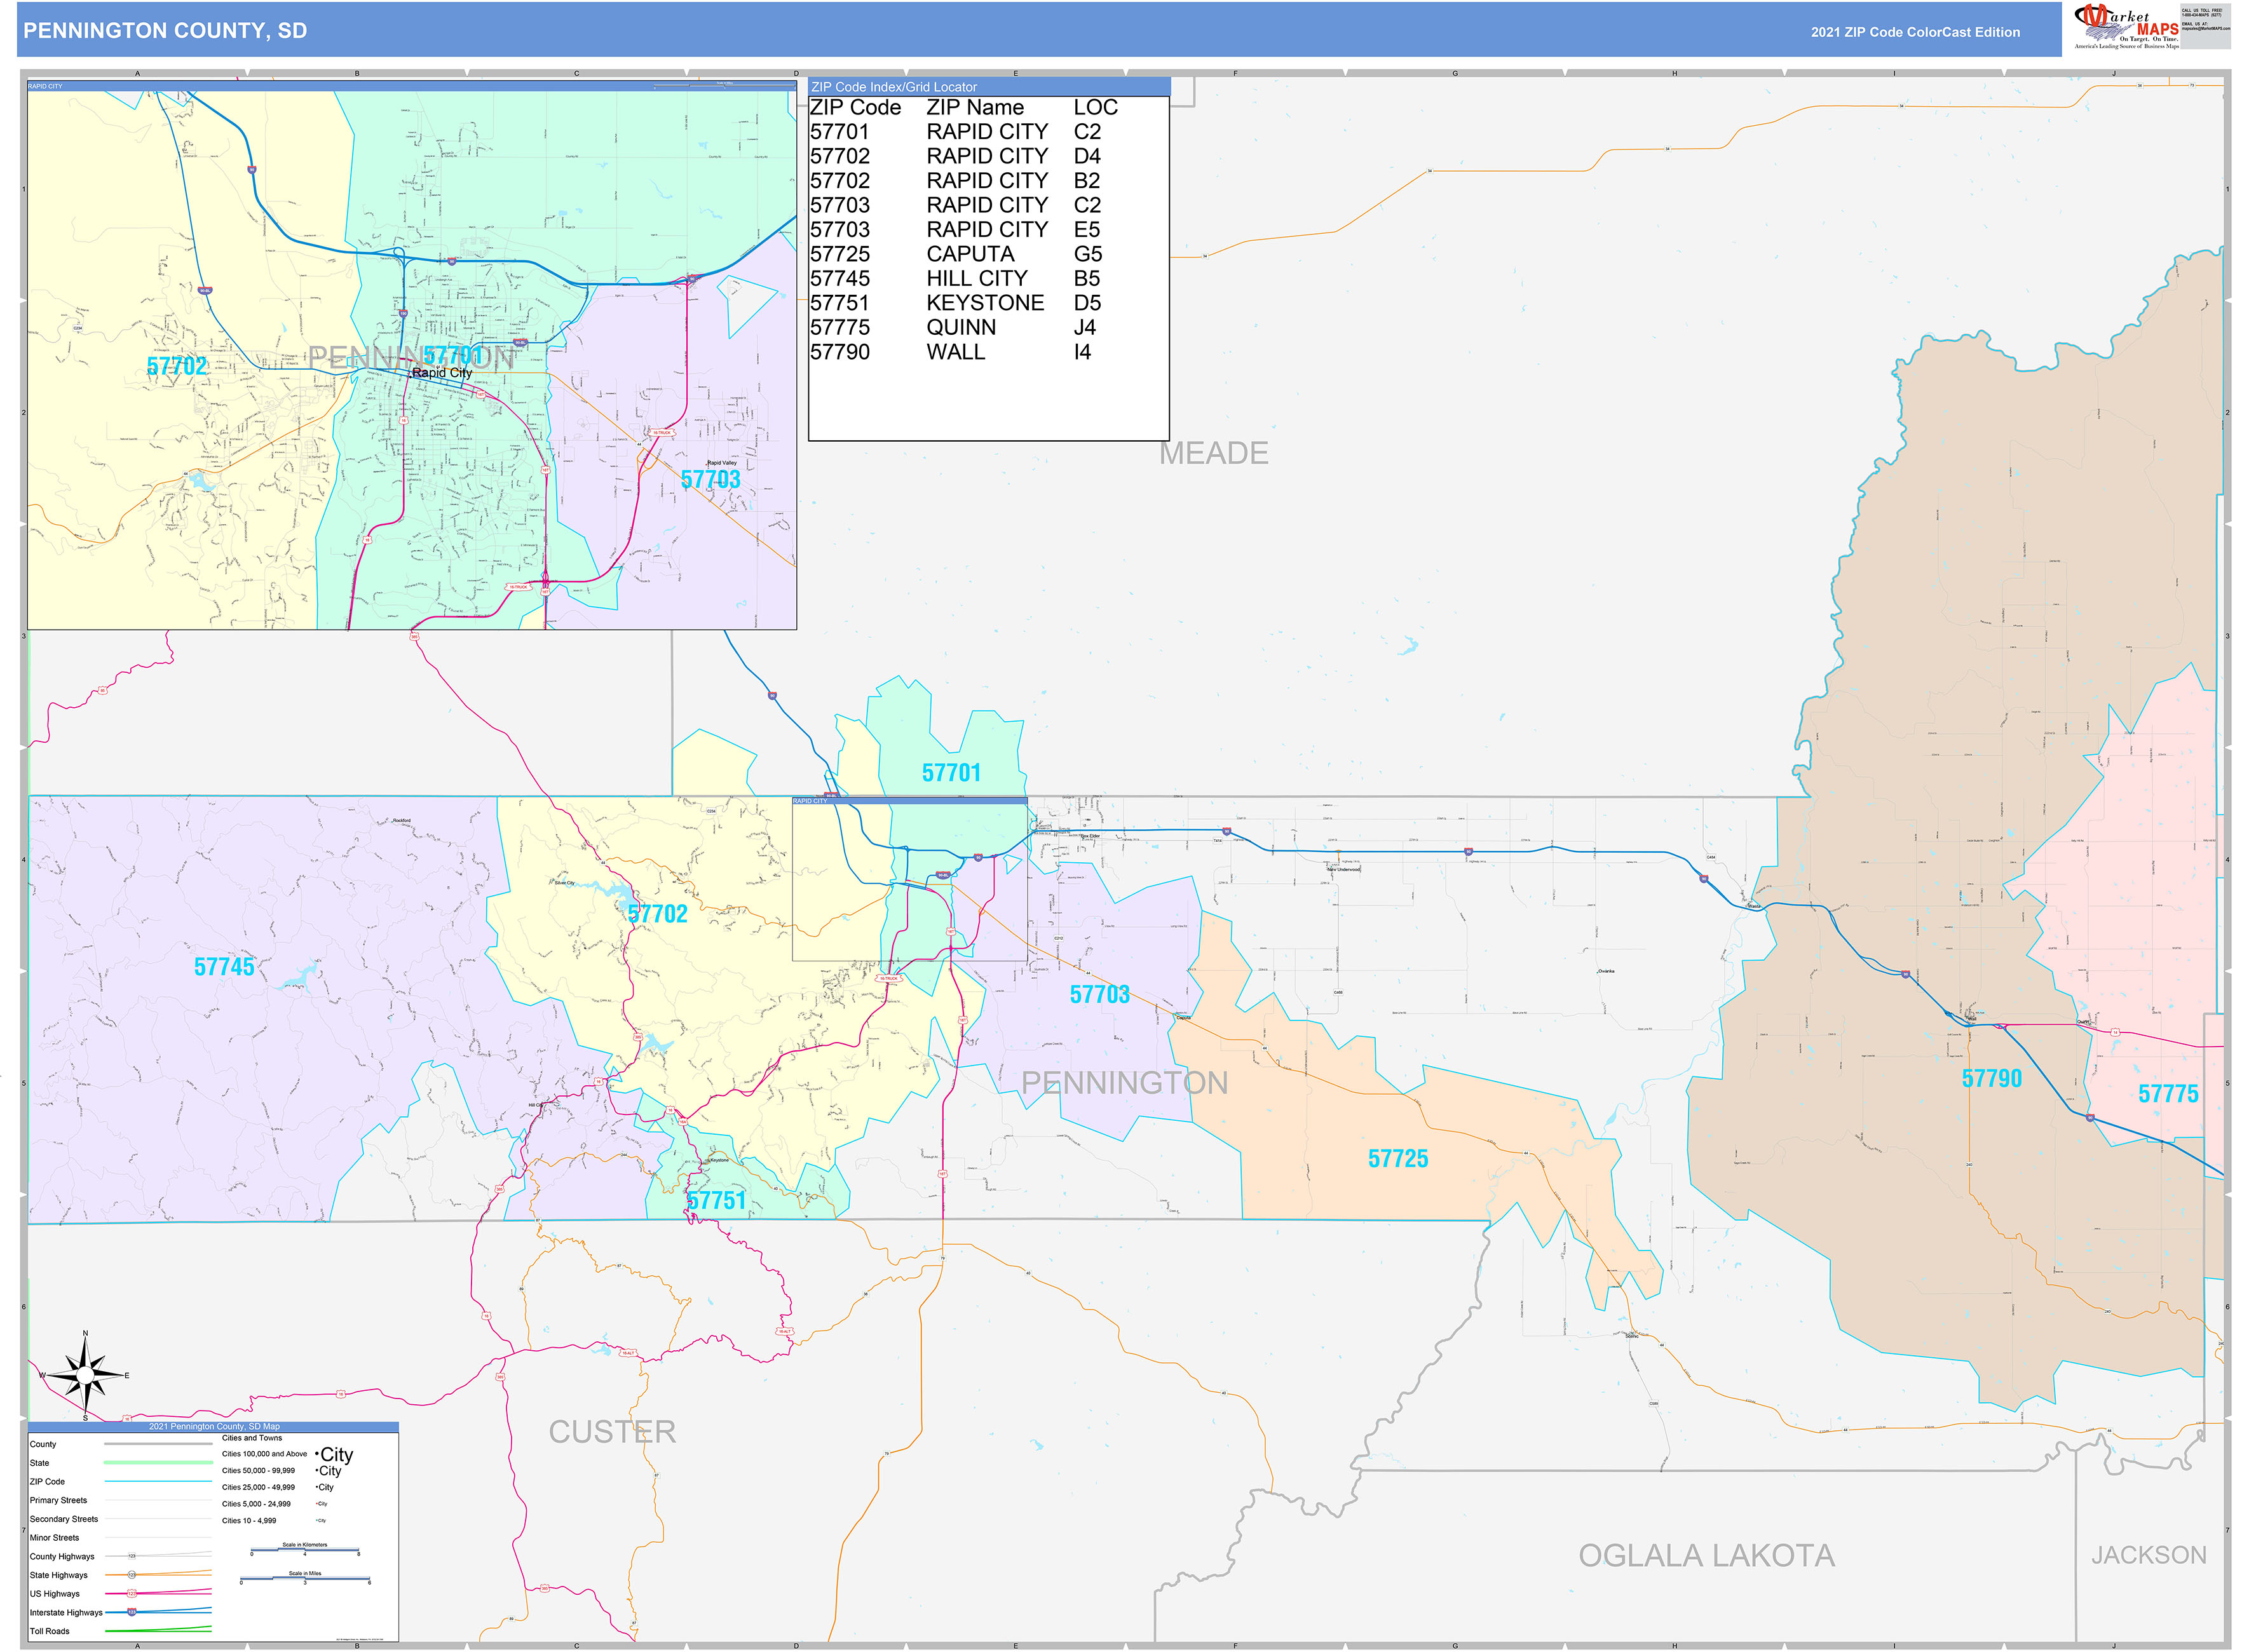
Task: Click the ZIP Name column header
Action: (974, 108)
